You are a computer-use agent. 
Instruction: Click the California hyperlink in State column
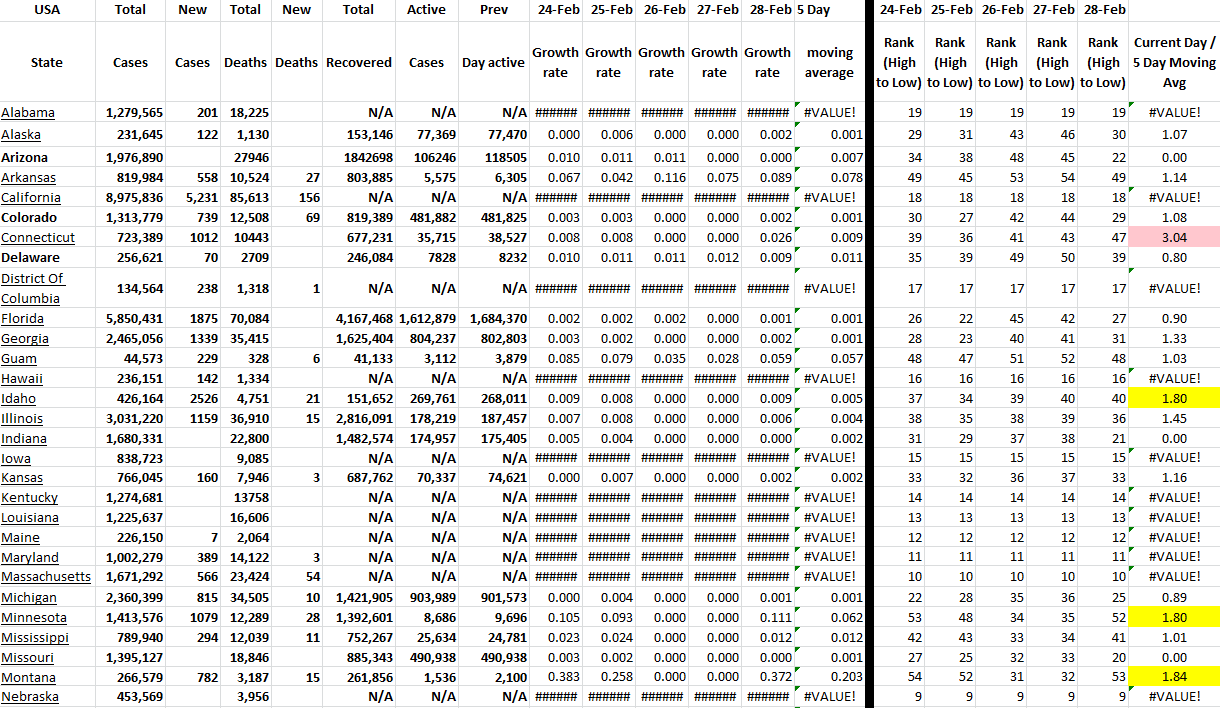pyautogui.click(x=31, y=198)
